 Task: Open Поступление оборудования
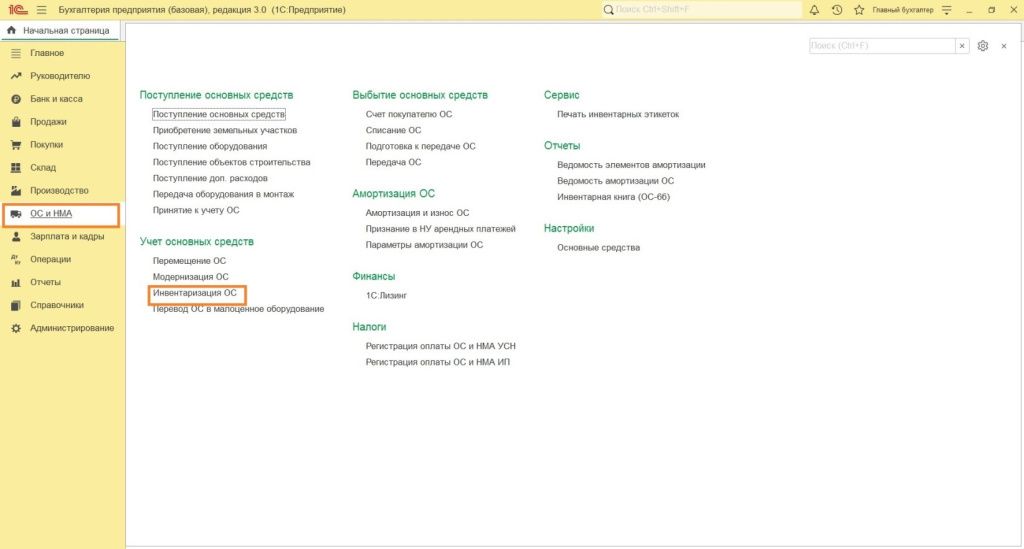point(210,146)
